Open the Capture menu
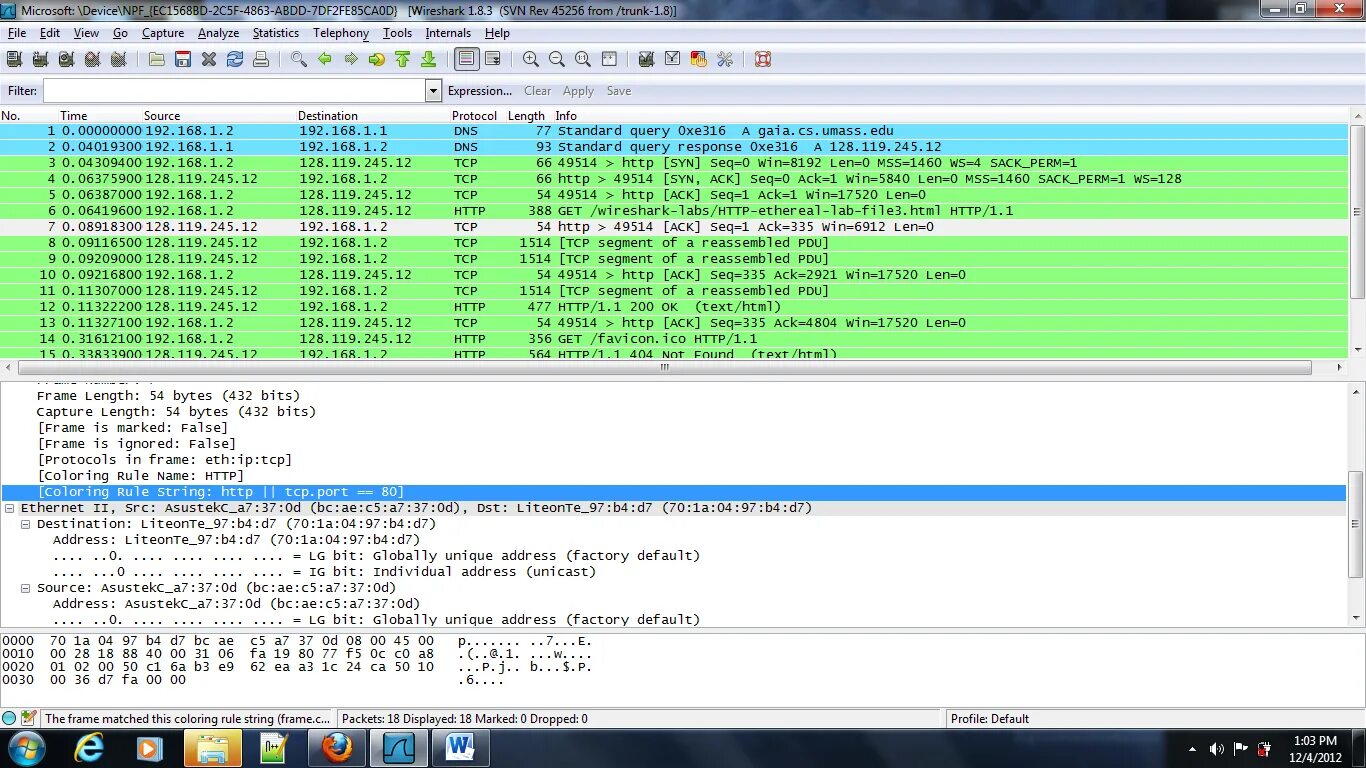The height and width of the screenshot is (768, 1366). (163, 33)
